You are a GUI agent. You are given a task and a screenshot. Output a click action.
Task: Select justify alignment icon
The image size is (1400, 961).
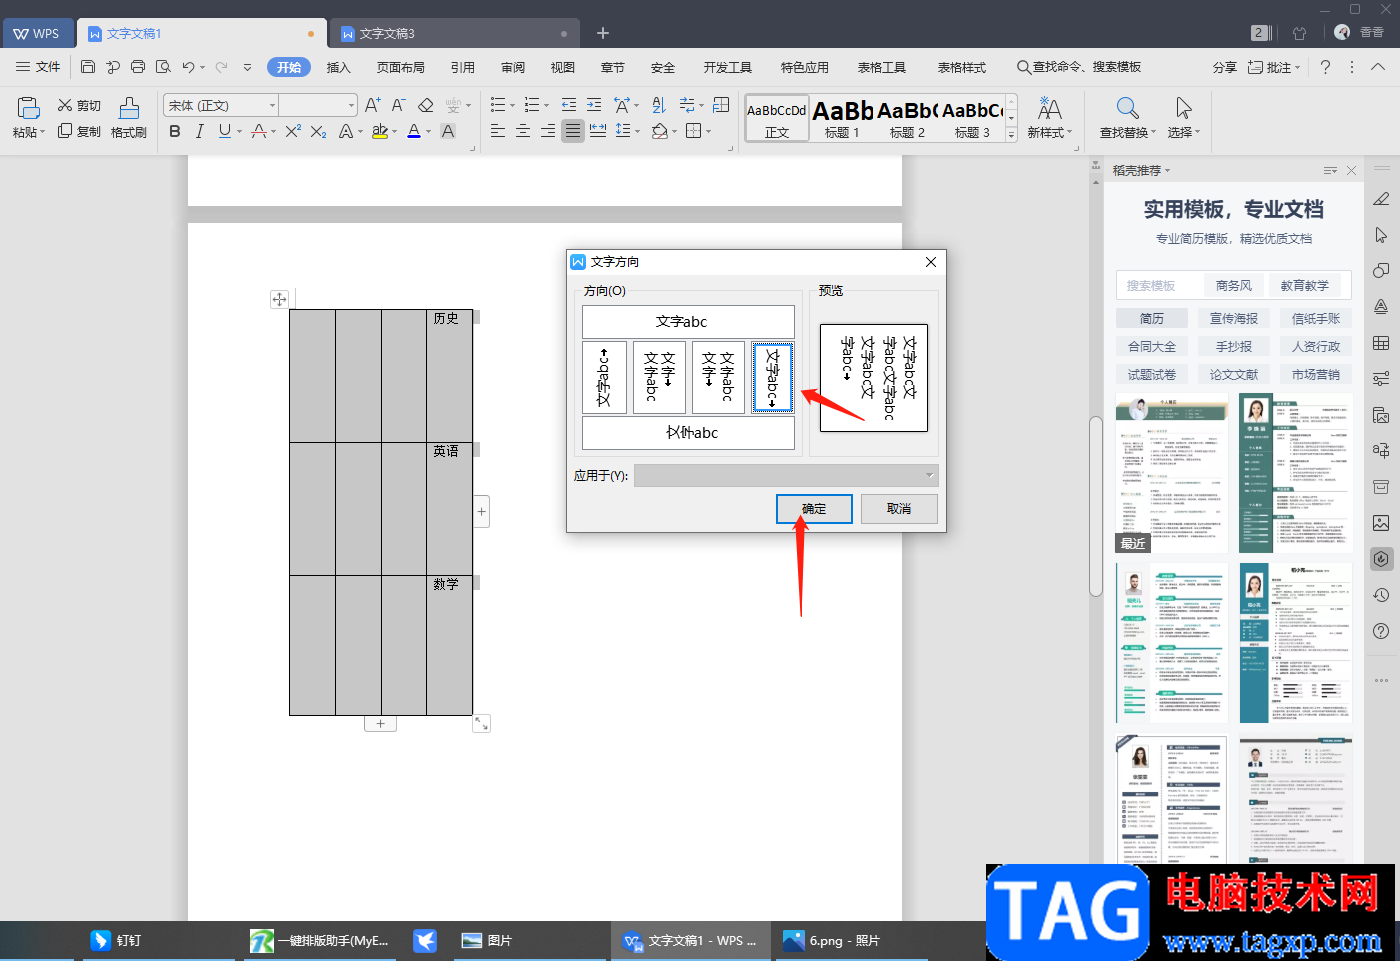(573, 131)
